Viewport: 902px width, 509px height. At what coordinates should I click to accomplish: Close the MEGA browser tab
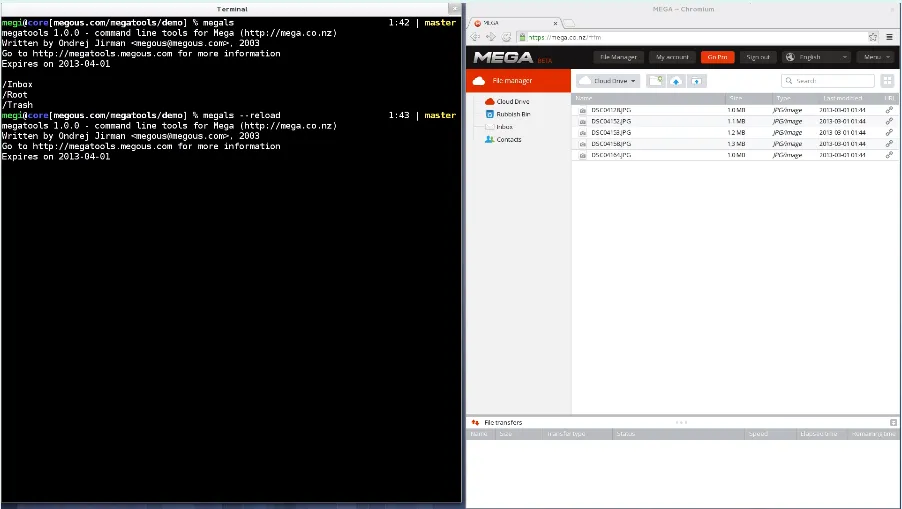click(555, 24)
